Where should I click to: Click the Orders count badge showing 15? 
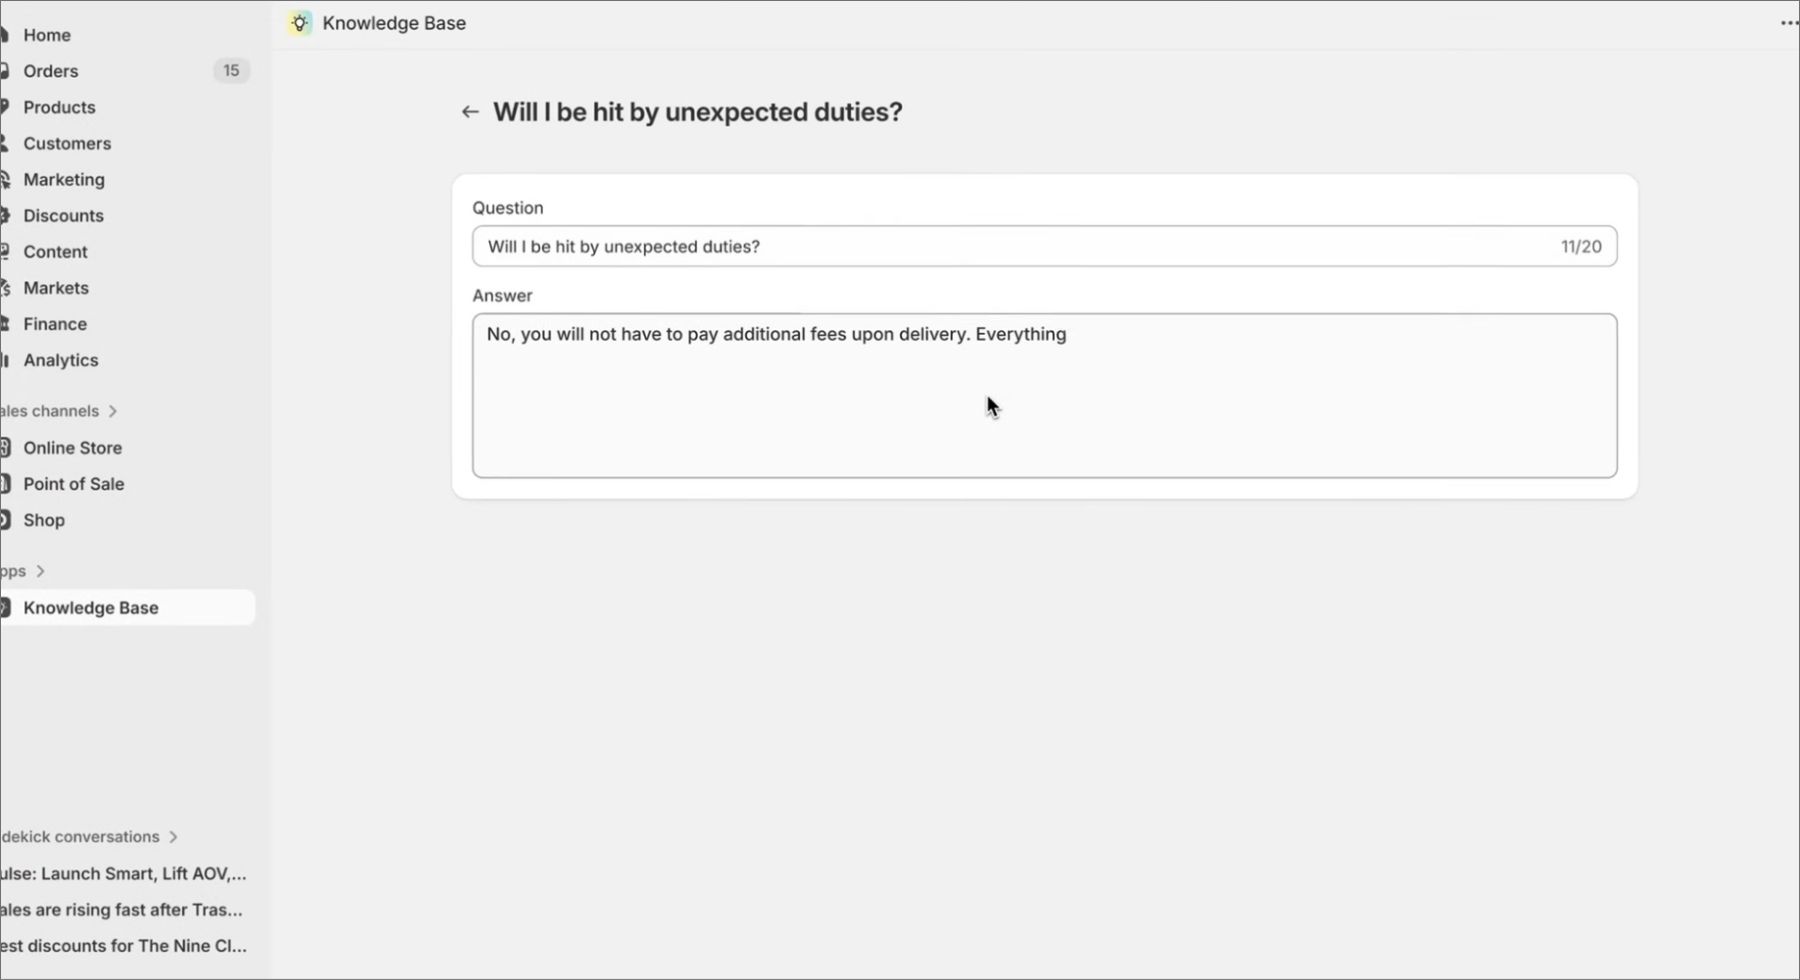pos(231,71)
